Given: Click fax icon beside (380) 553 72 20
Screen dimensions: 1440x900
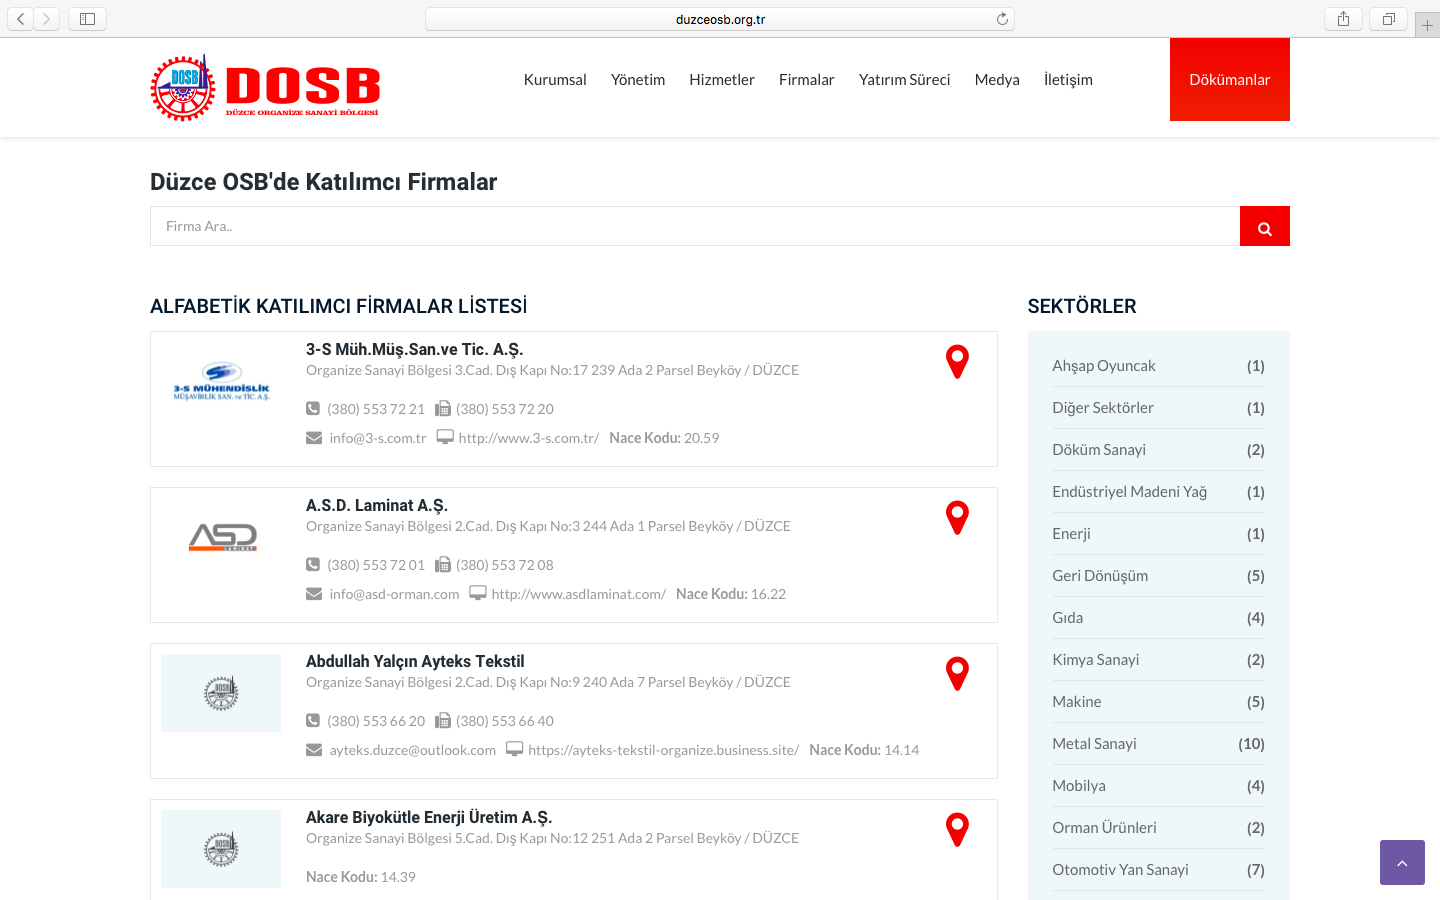Looking at the screenshot, I should coord(442,409).
